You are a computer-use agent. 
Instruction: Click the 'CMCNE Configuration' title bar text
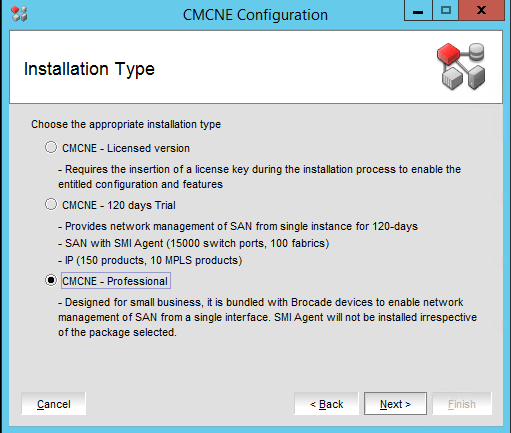pos(255,15)
